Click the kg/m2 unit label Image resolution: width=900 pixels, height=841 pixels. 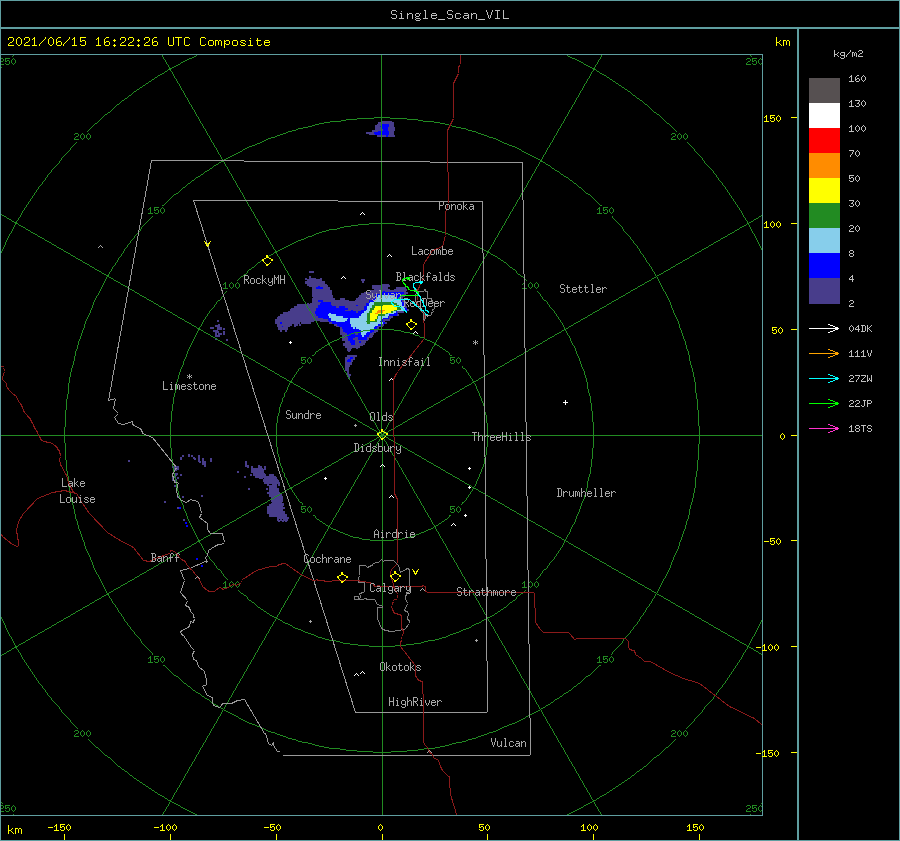[x=848, y=54]
